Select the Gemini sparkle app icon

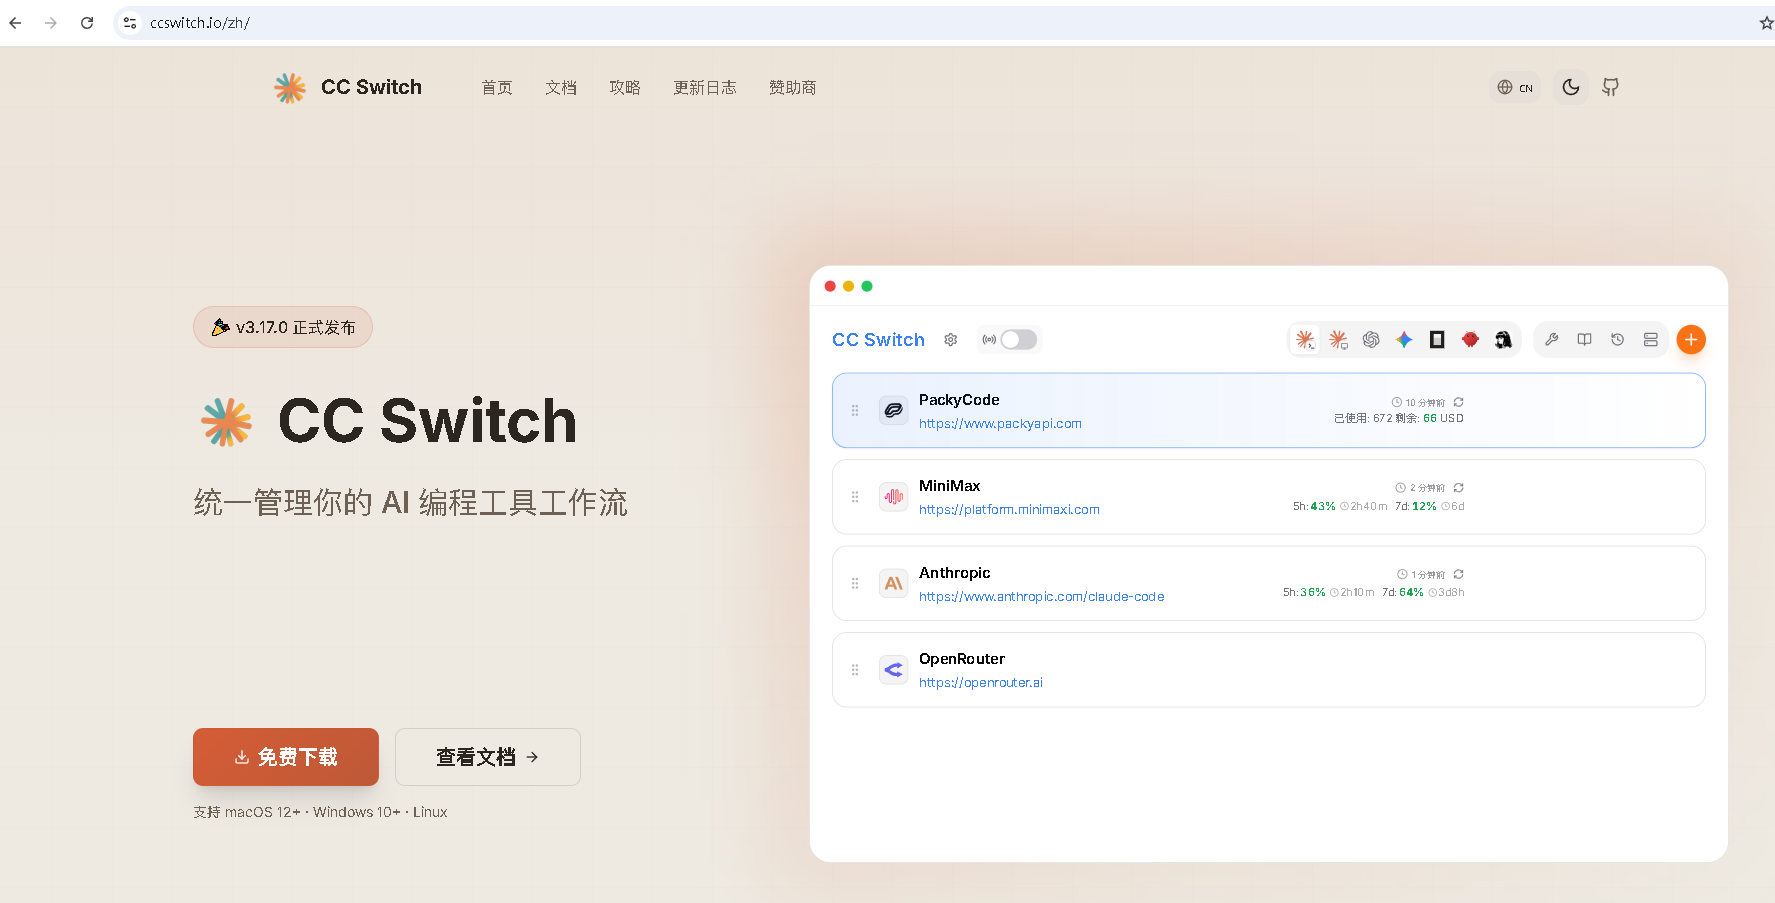(1404, 340)
